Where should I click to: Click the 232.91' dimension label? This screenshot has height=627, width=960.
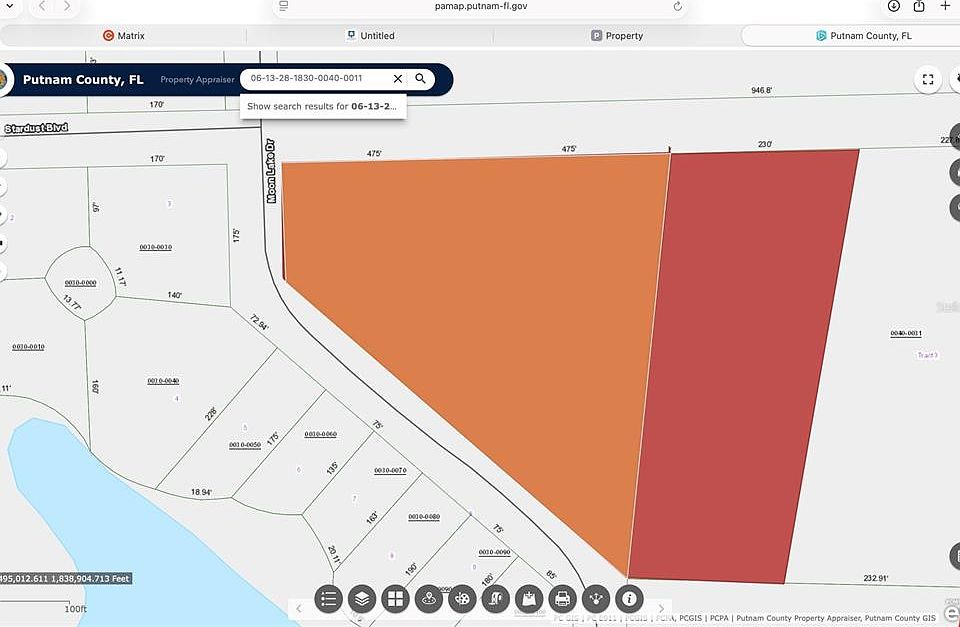pyautogui.click(x=876, y=578)
